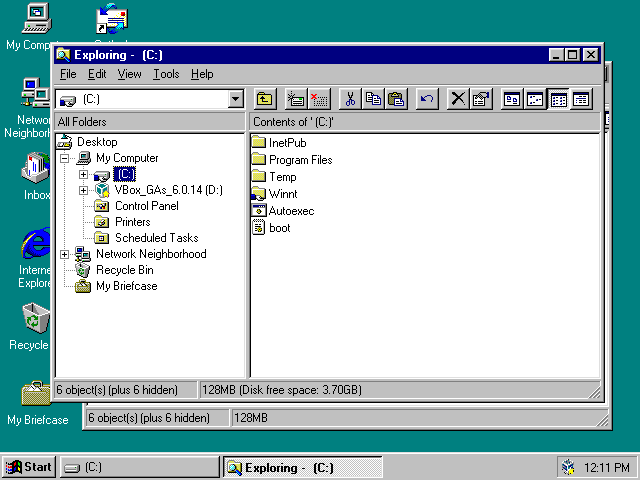
Task: Click the 6 object(s) status text in Exploring window
Action: point(117,390)
